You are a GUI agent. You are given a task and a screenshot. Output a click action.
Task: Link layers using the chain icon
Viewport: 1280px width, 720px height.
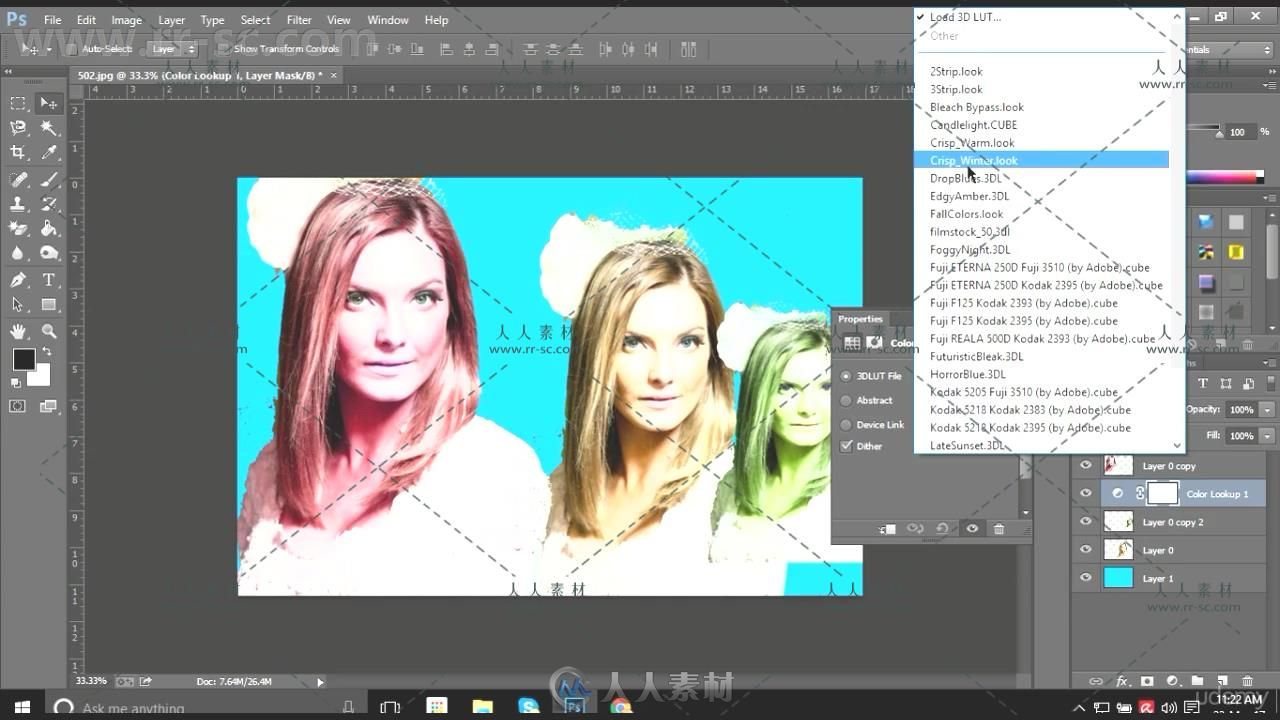click(1096, 681)
